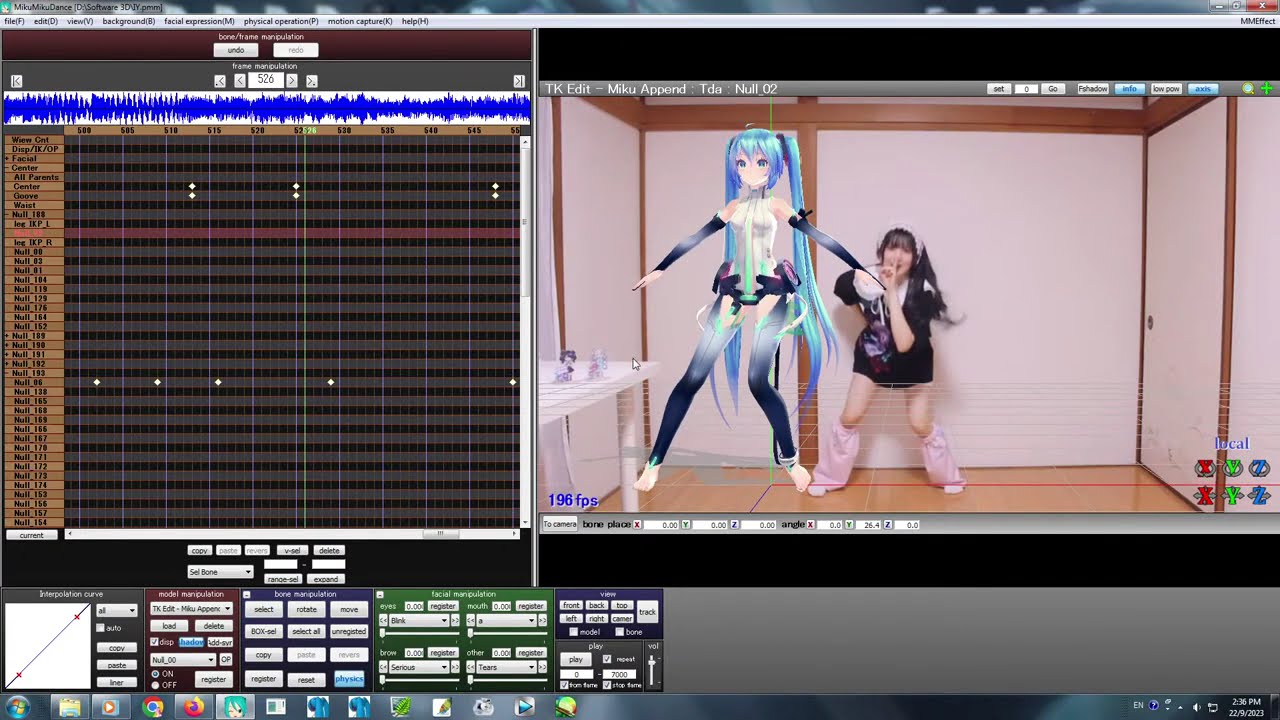This screenshot has height=720, width=1280.
Task: Open the Blink eyes morph dropdown
Action: pyautogui.click(x=418, y=621)
